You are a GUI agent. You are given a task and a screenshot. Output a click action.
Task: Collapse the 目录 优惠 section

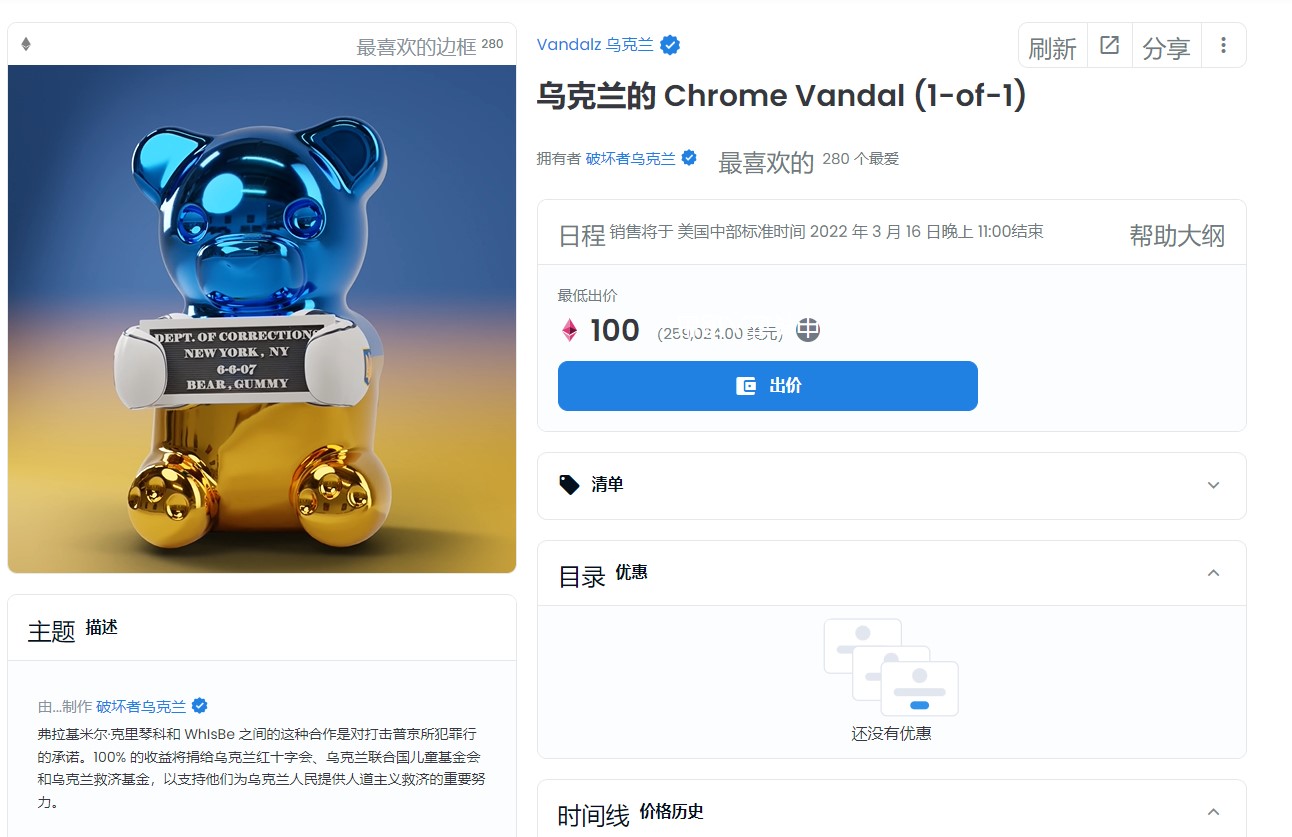point(1213,573)
